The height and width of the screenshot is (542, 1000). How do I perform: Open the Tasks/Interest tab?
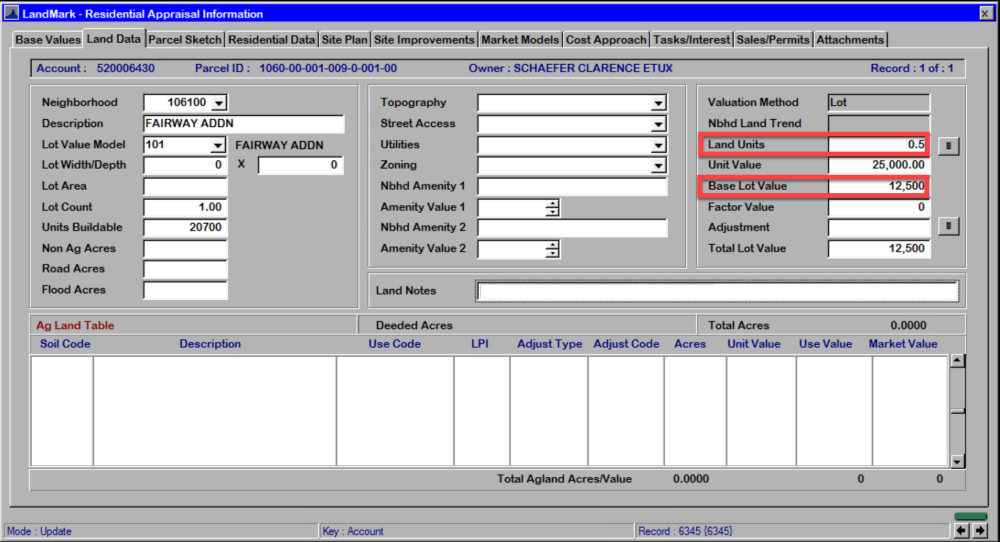tap(691, 40)
